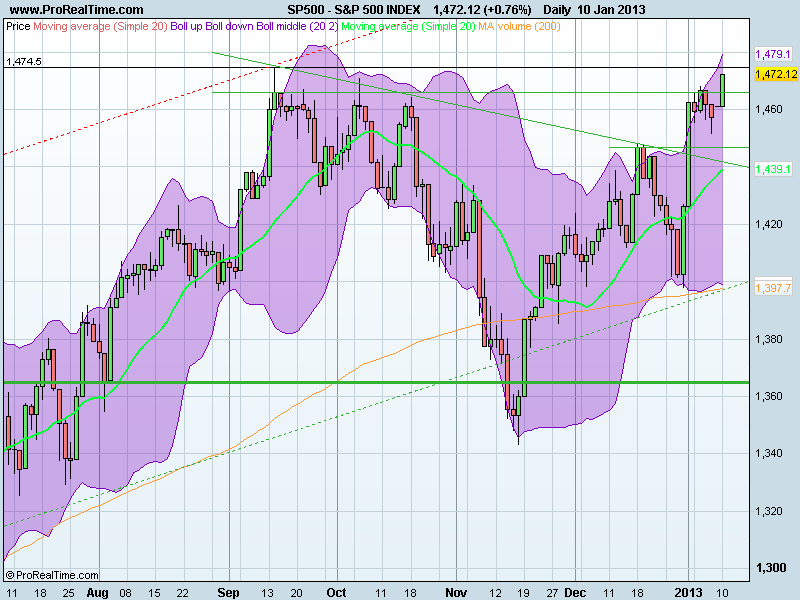Click the 1,340 price axis label

[769, 453]
